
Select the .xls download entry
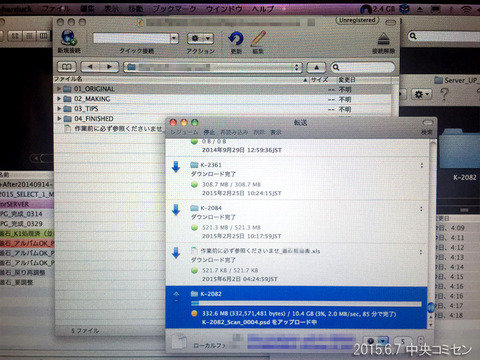pyautogui.click(x=297, y=264)
